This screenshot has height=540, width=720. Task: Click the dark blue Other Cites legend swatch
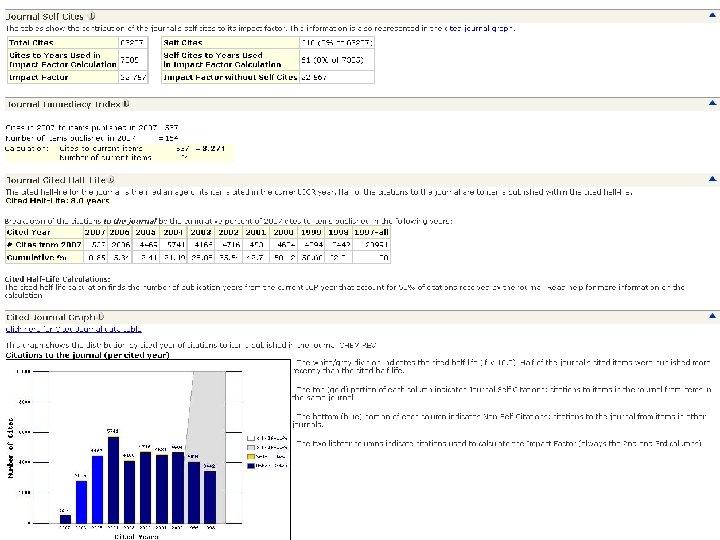[x=251, y=466]
